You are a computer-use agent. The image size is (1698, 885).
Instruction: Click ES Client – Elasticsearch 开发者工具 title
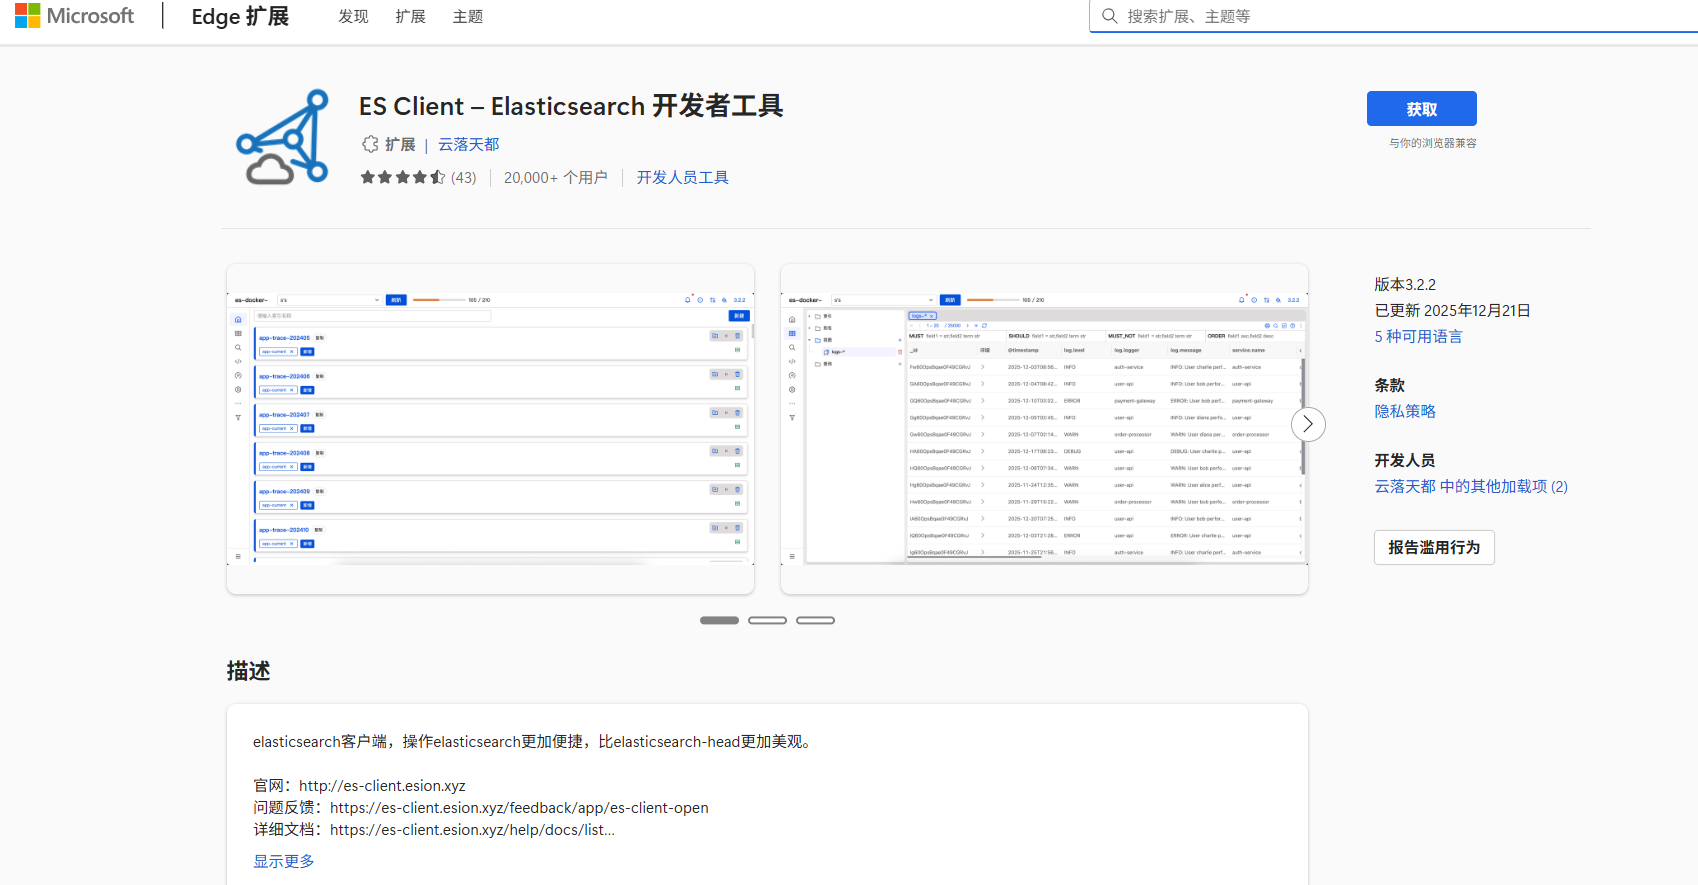click(x=571, y=106)
